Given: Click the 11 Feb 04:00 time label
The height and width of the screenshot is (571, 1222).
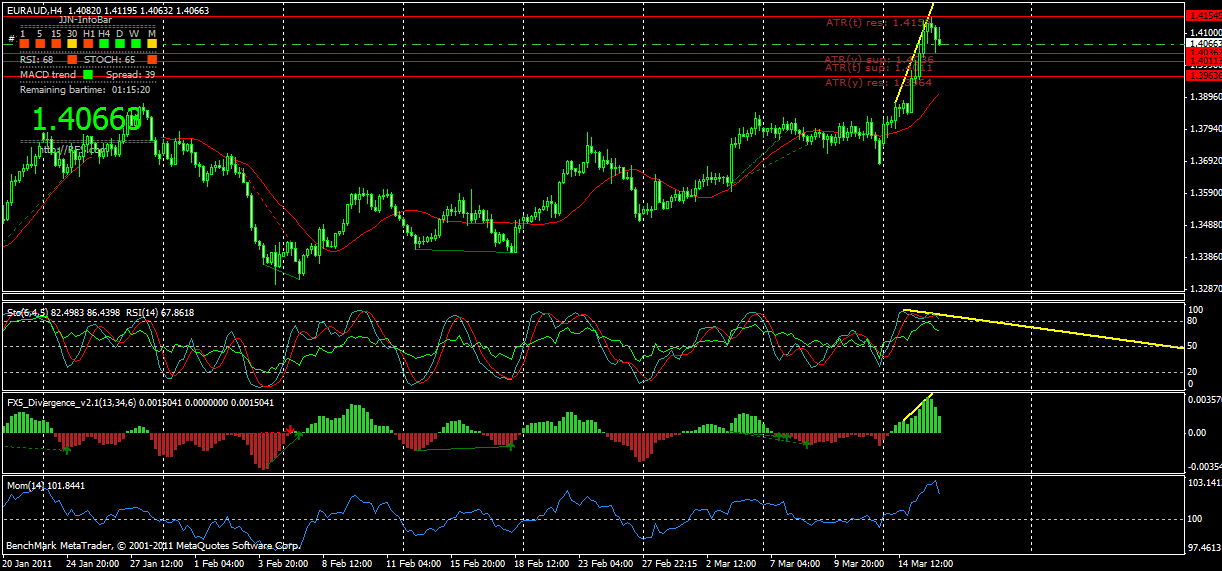Looking at the screenshot, I should (x=412, y=564).
